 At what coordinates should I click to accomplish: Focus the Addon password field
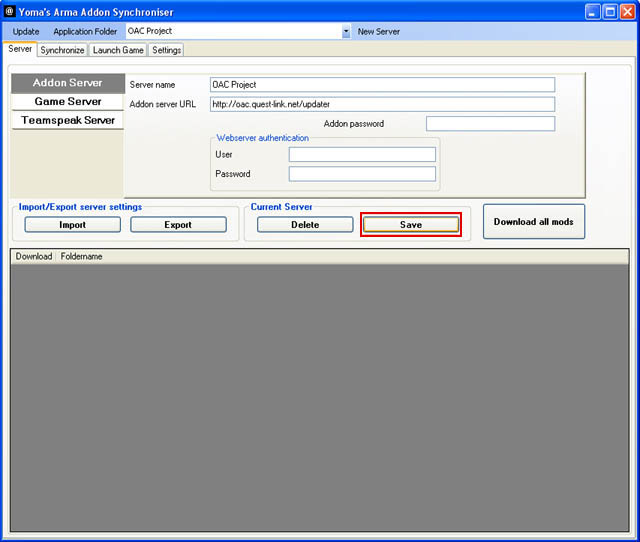click(x=490, y=124)
